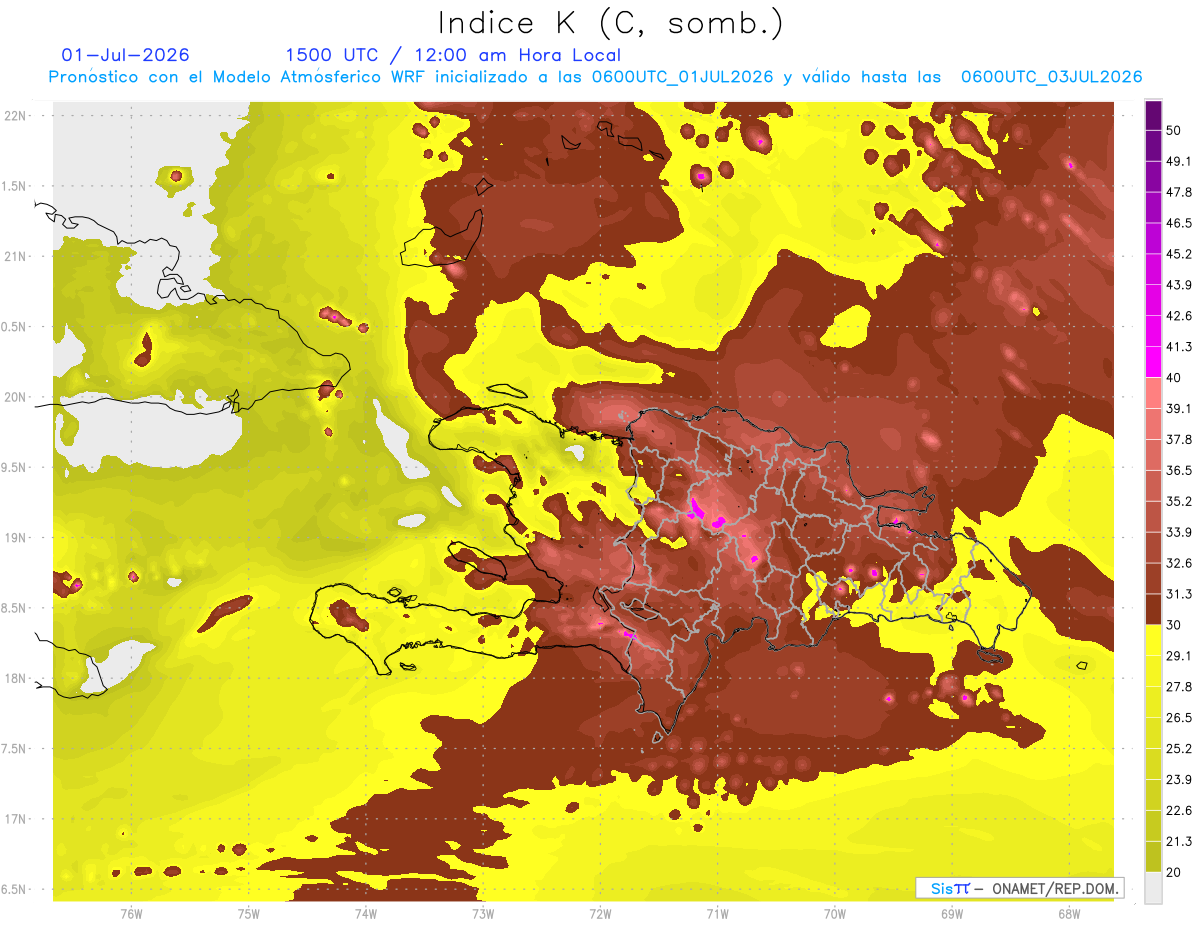This screenshot has height=927, width=1200.
Task: Click the "75W" longitude label
Action: tap(249, 913)
